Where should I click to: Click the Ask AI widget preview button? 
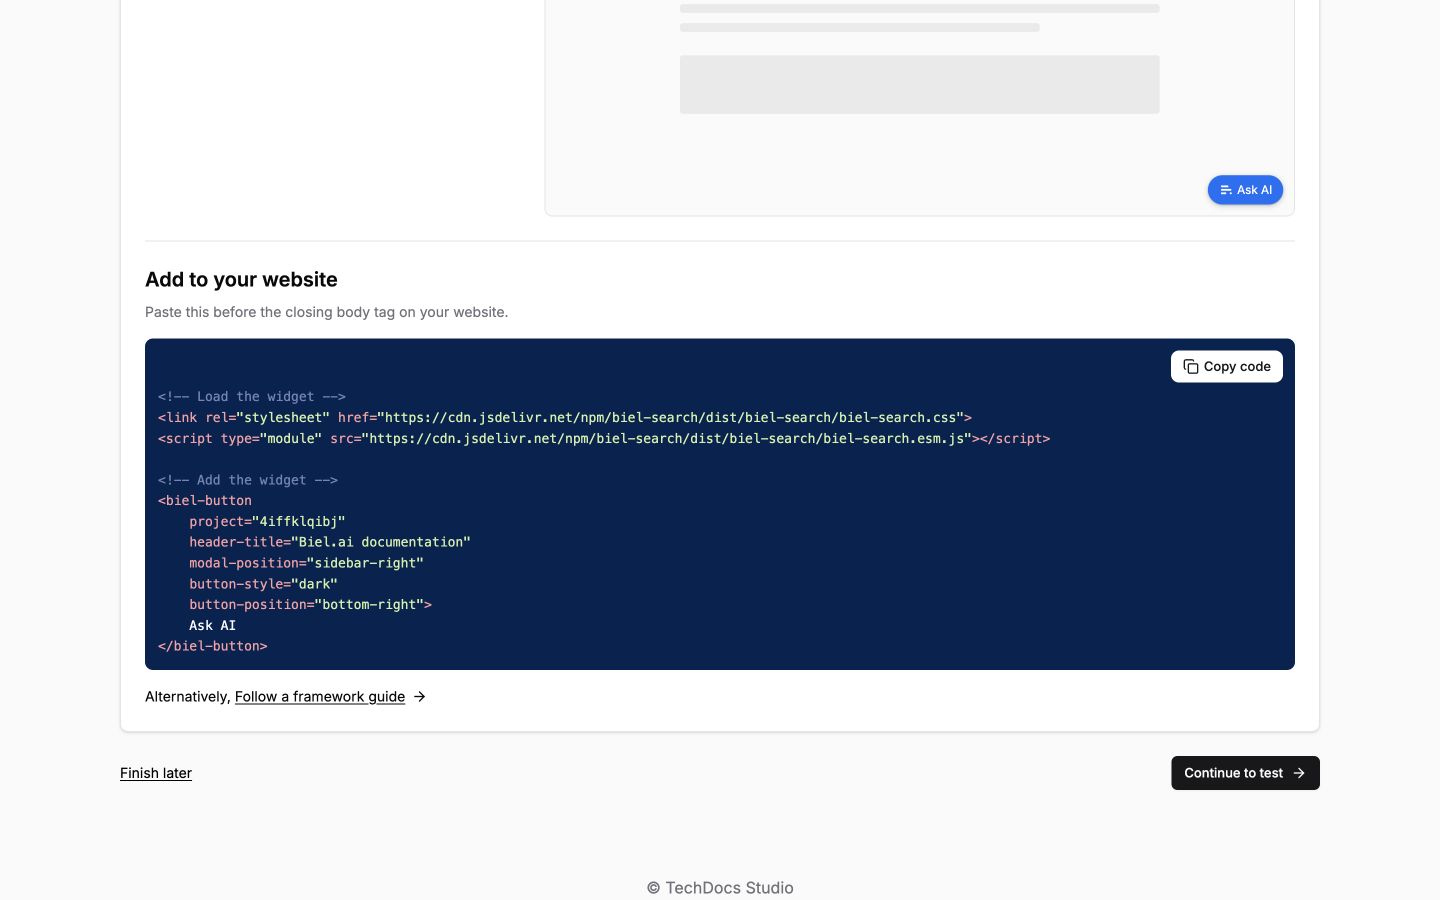(x=1245, y=190)
